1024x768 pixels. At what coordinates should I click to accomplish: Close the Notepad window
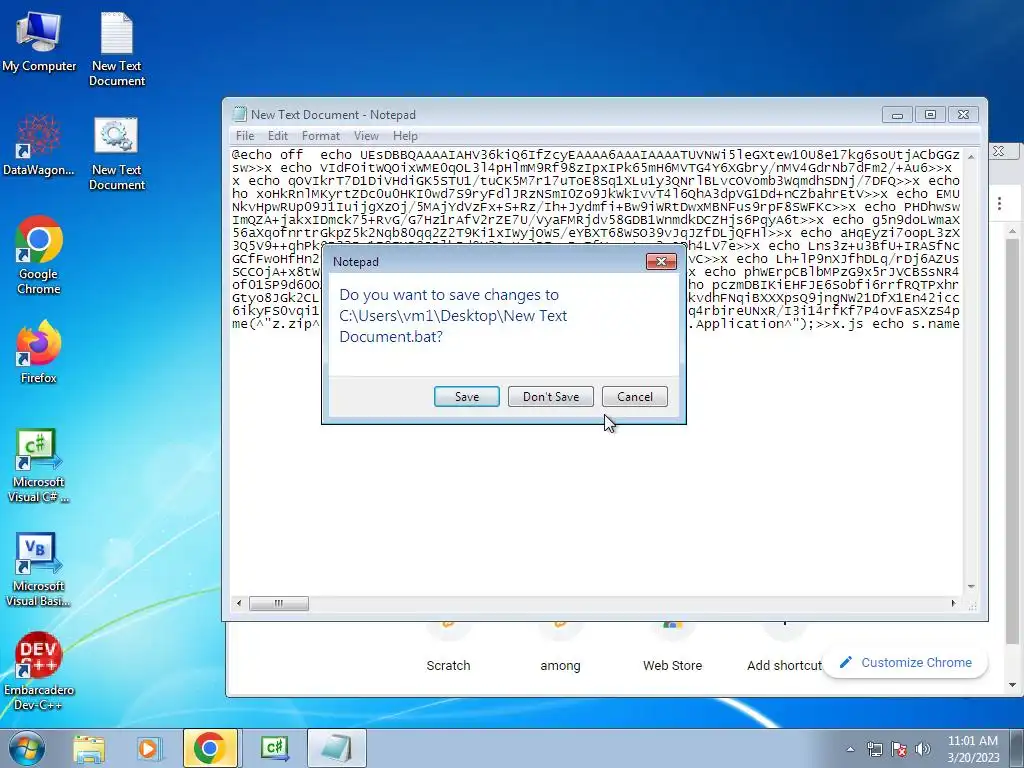click(x=963, y=115)
